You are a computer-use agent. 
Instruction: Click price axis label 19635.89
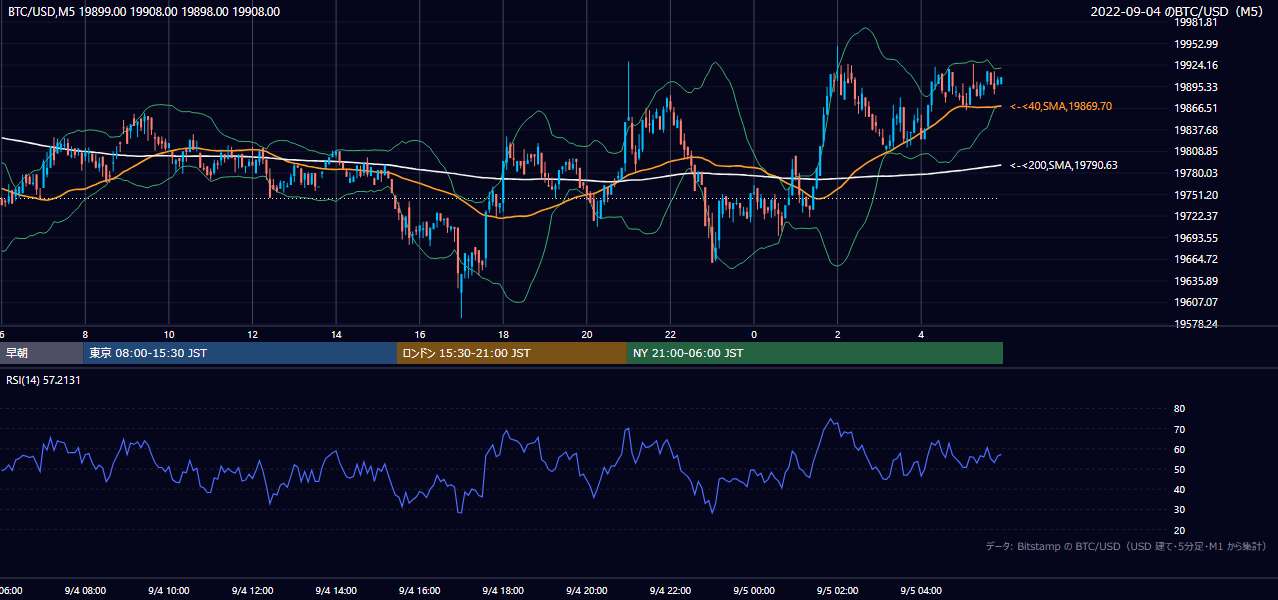1196,281
